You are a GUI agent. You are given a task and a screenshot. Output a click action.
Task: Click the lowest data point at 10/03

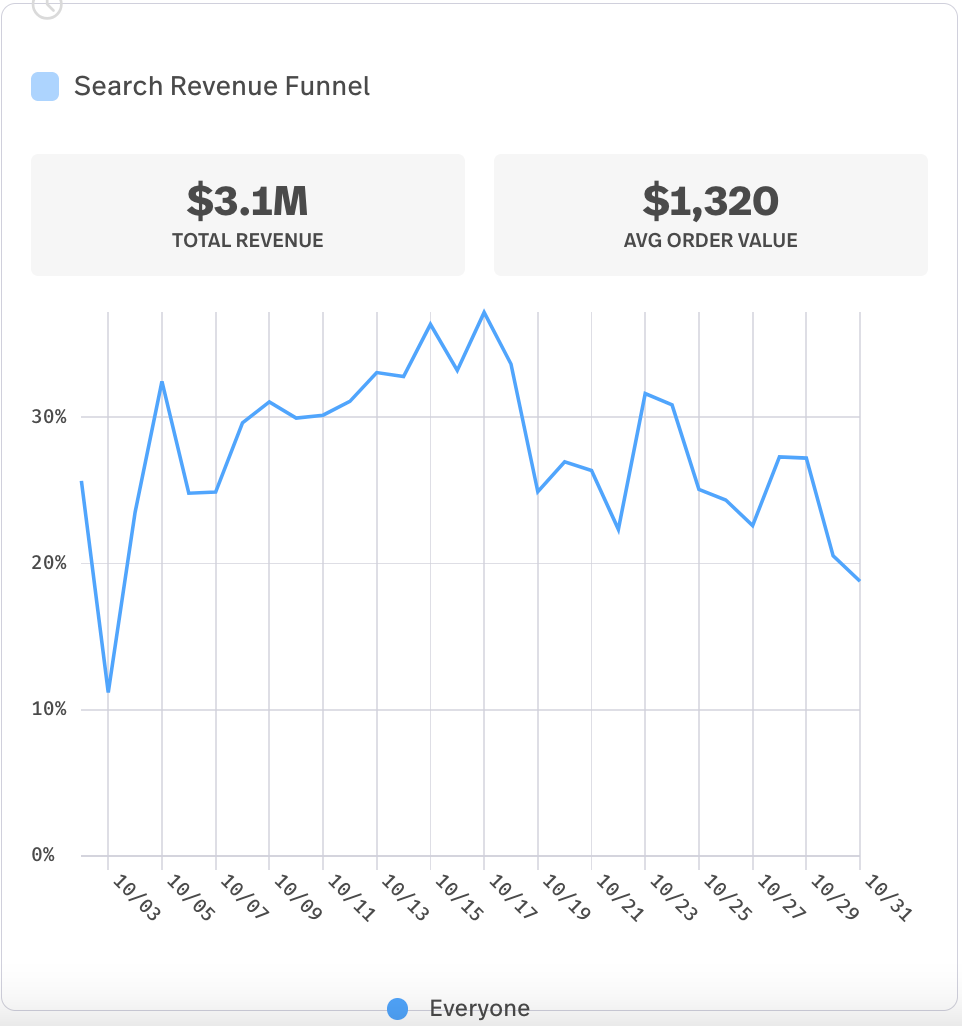pyautogui.click(x=108, y=691)
